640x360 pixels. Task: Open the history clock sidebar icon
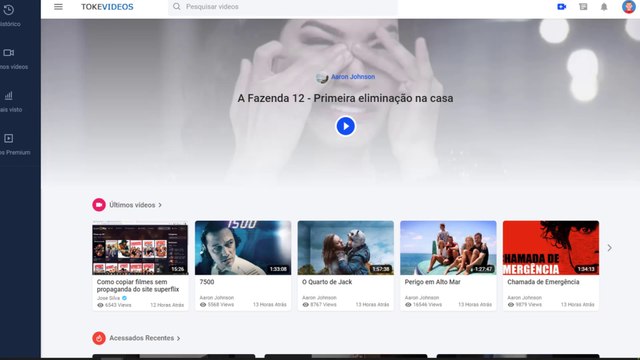coord(9,10)
